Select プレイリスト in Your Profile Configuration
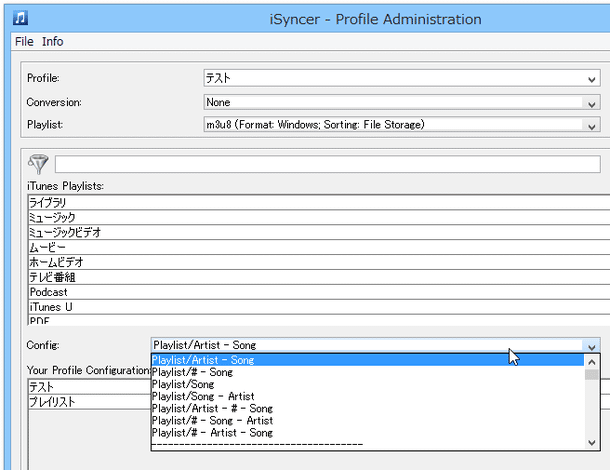610x470 pixels. click(x=89, y=402)
